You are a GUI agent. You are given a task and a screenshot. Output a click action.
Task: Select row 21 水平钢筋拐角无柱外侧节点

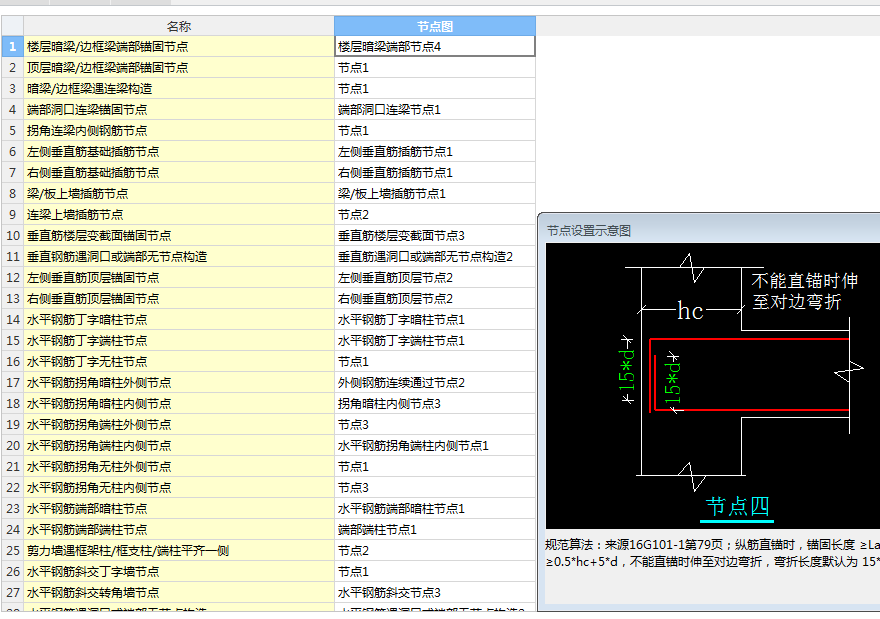179,466
